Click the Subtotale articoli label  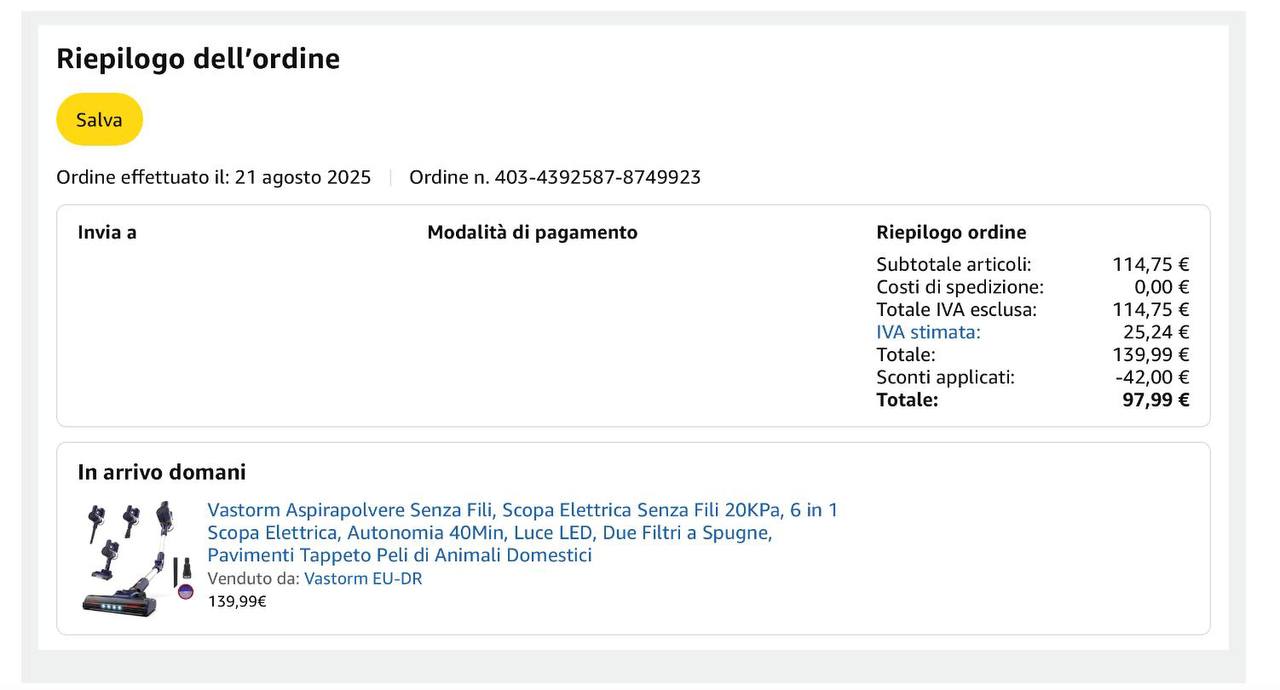(x=953, y=265)
